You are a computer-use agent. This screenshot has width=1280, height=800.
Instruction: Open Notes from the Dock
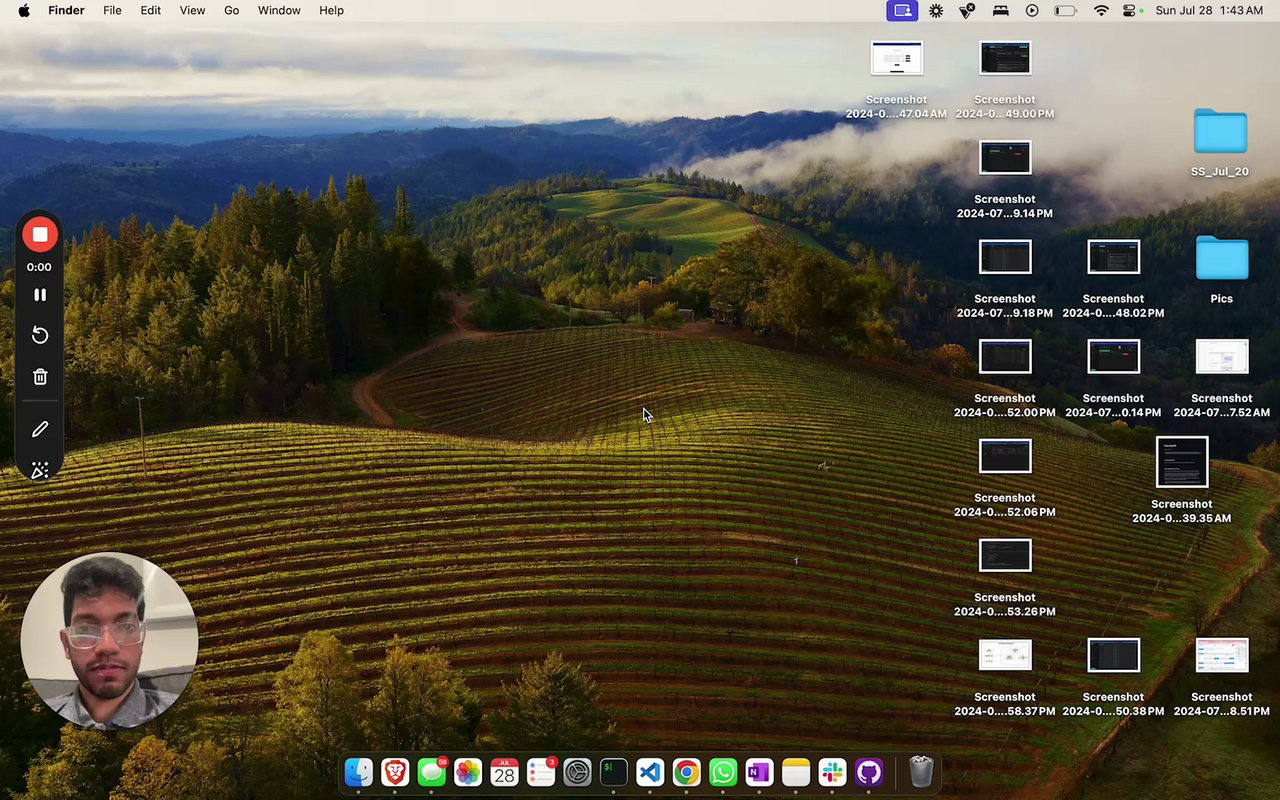pos(796,772)
